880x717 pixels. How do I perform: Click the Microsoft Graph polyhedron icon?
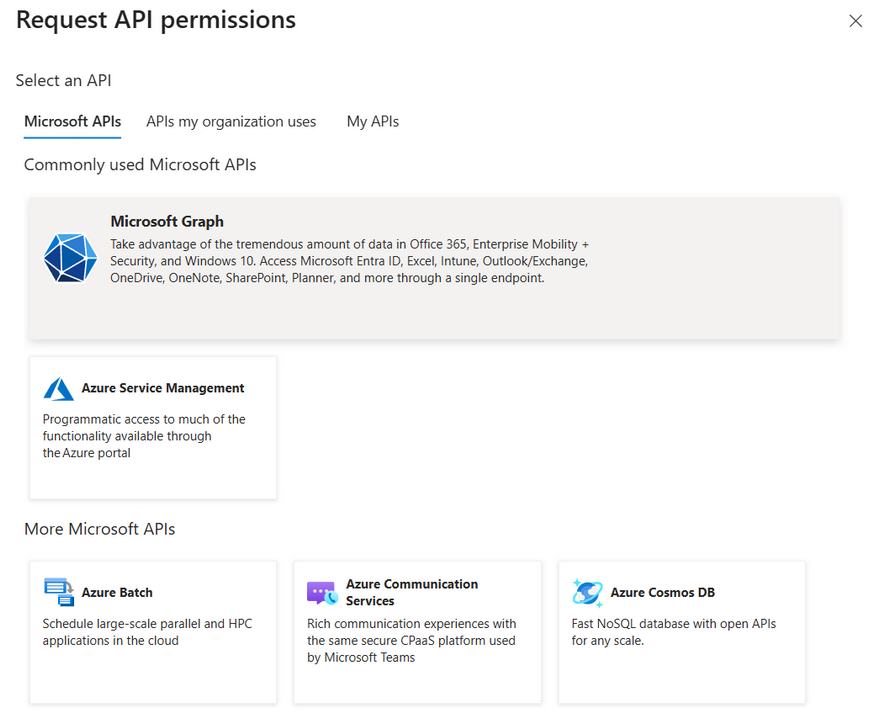click(70, 257)
